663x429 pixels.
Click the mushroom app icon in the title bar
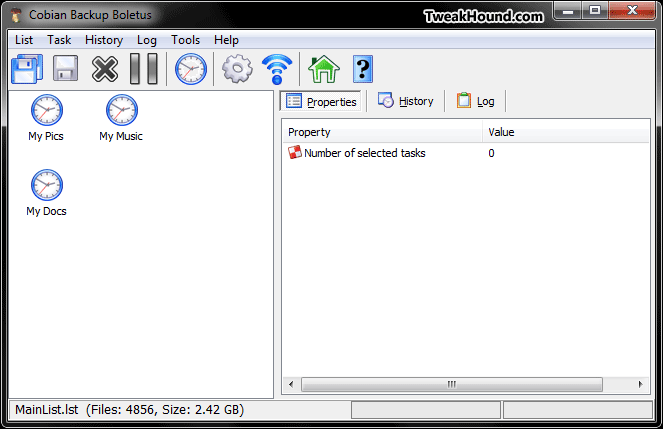pos(16,15)
